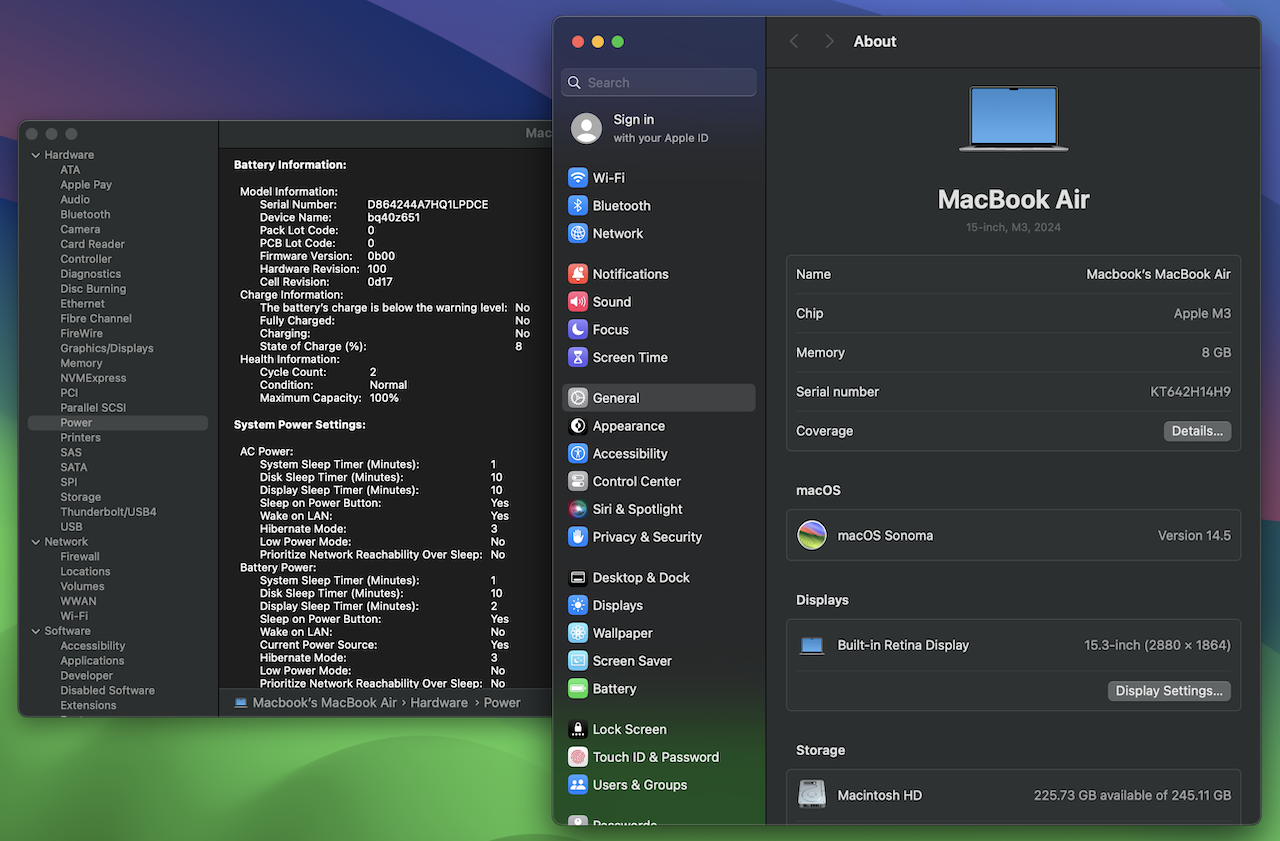The width and height of the screenshot is (1280, 841).
Task: Select the Desktop & Dock icon
Action: tap(578, 578)
